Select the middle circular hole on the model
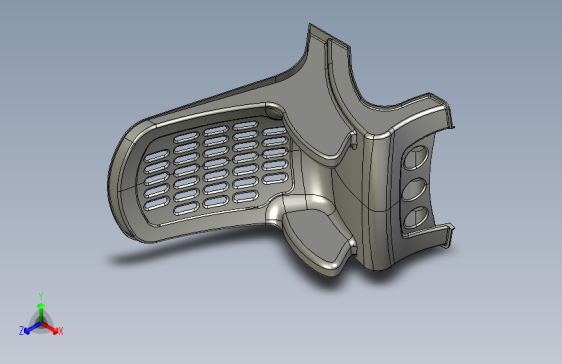Viewport: 562px width, 364px height. [x=414, y=189]
